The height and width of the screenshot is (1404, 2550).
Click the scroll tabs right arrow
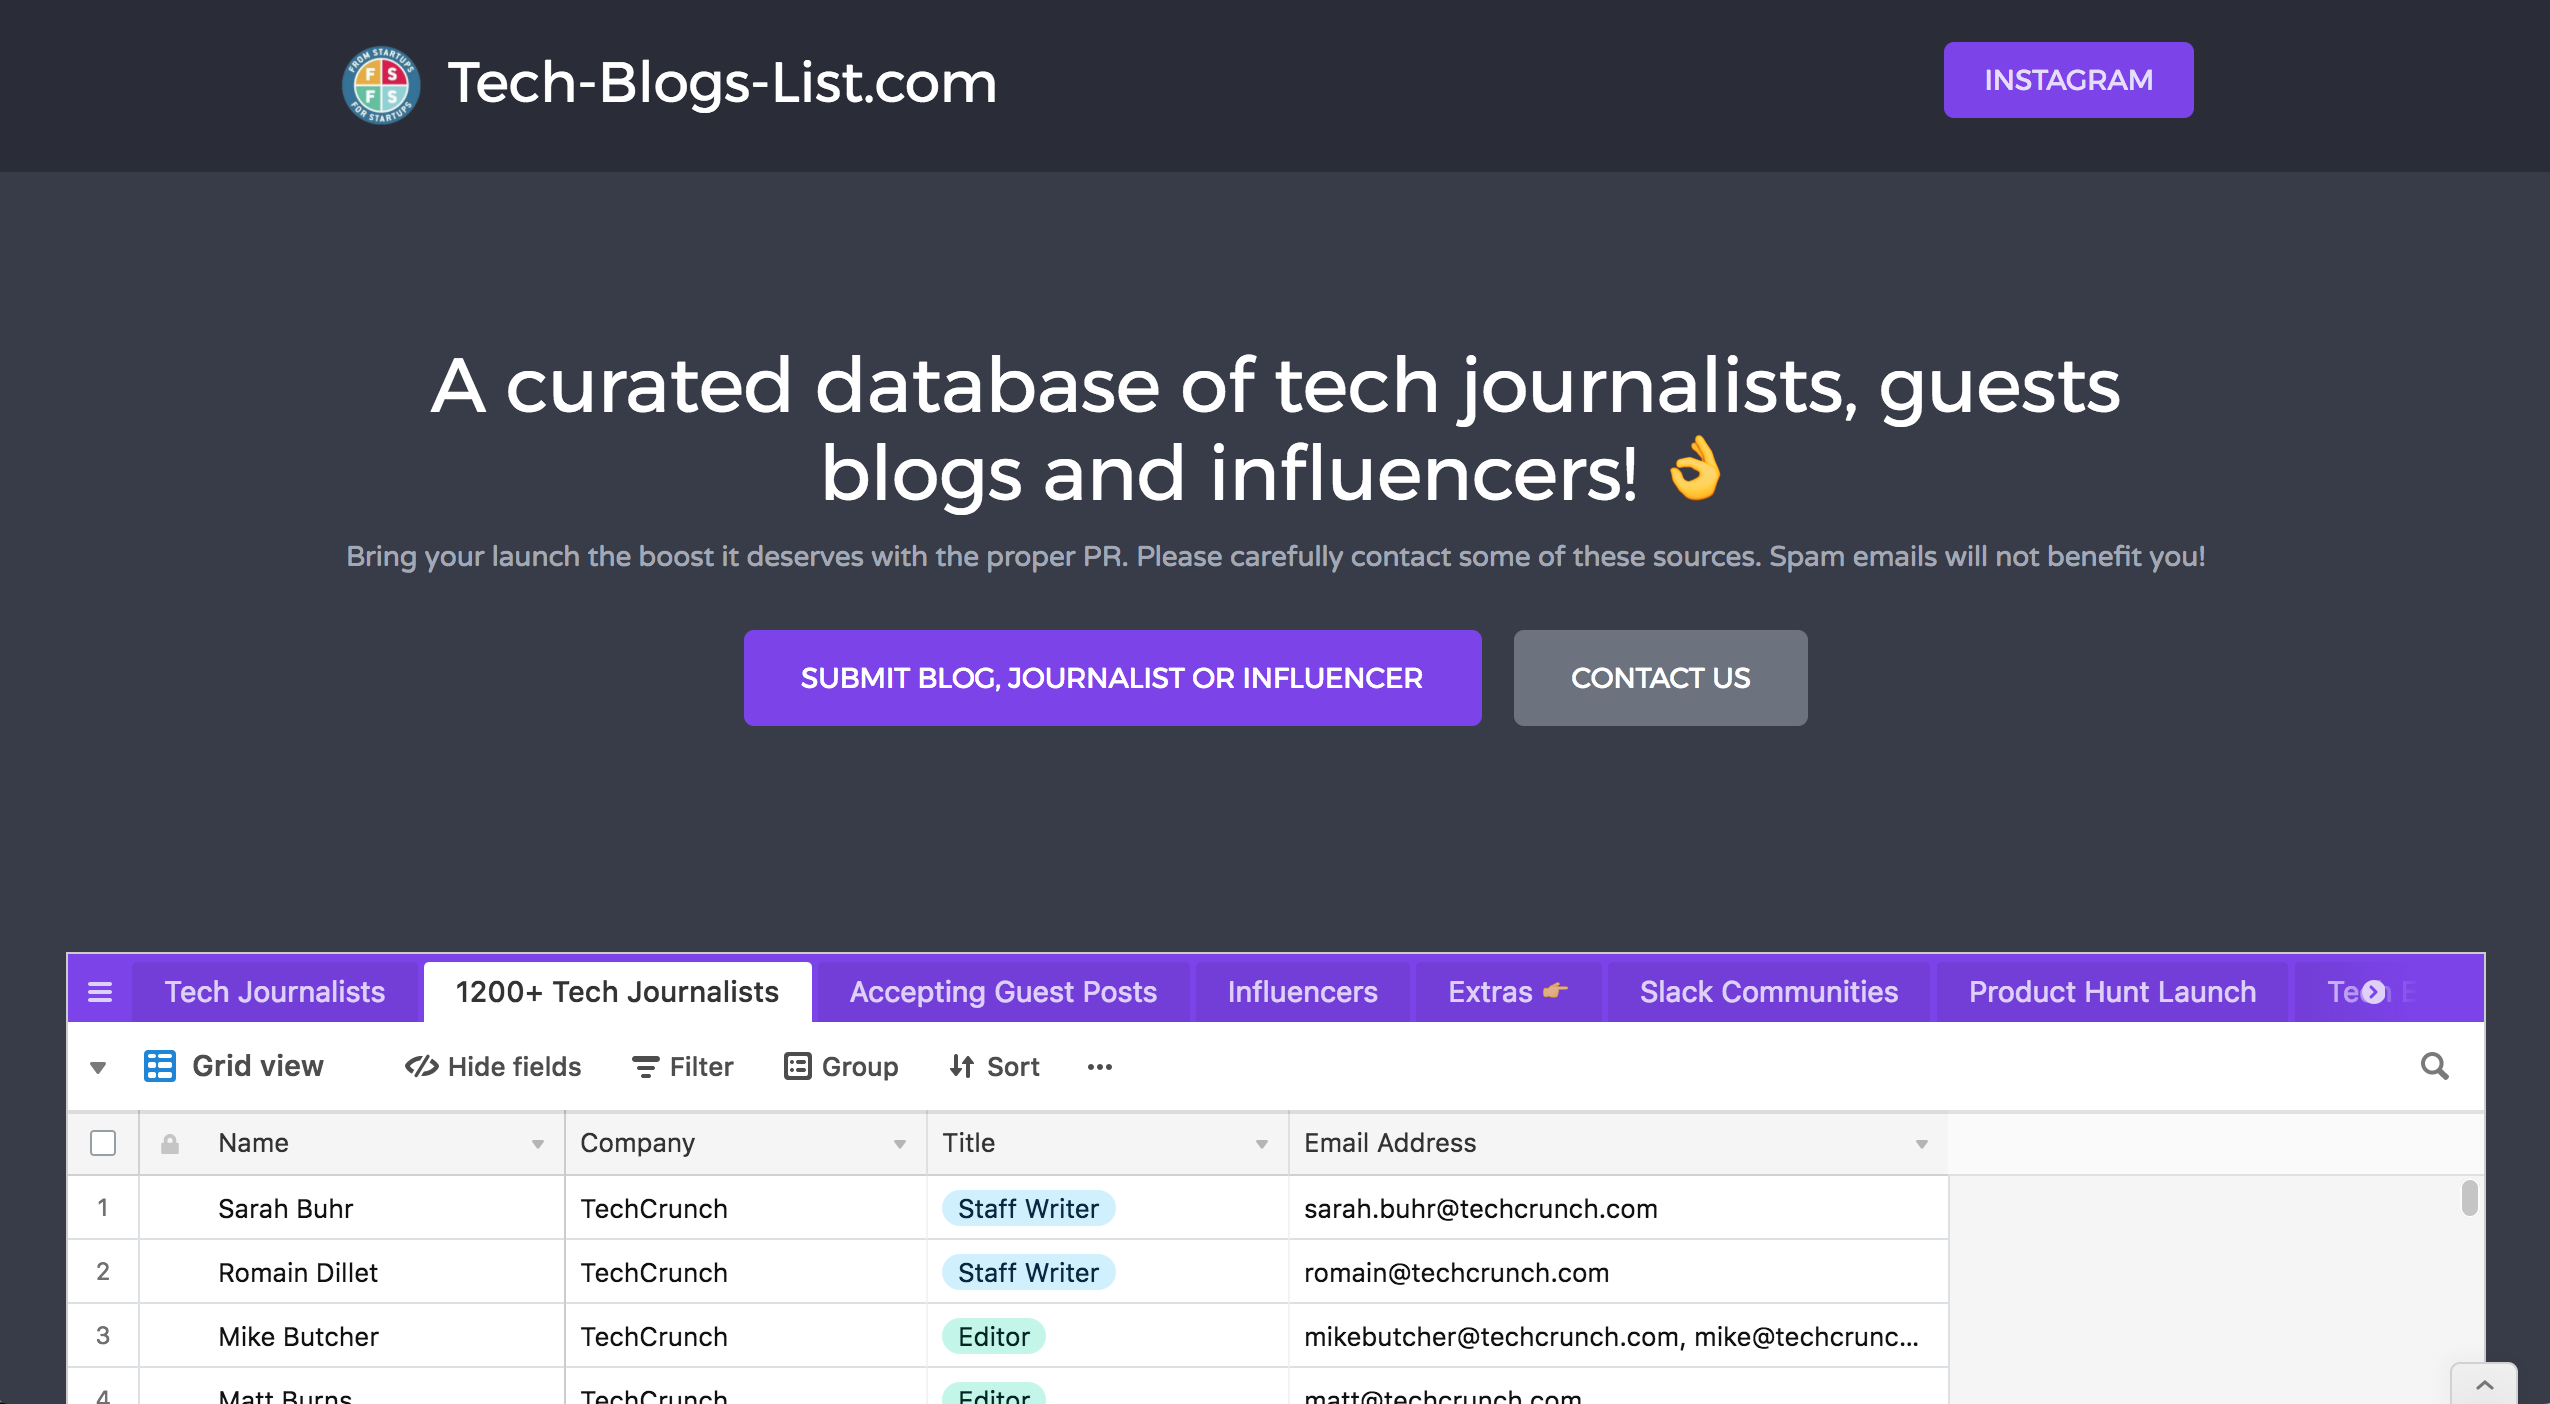[2373, 992]
